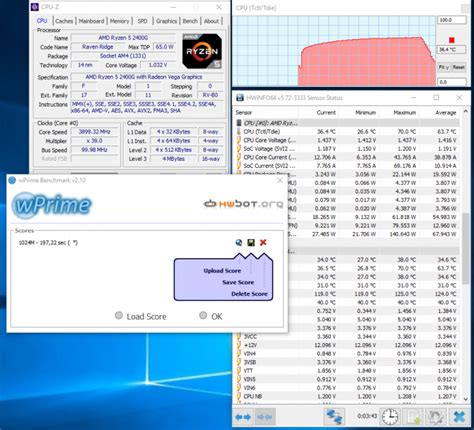Click the Fit y button on the graph
Viewport: 474px width, 430px height.
pos(443,67)
